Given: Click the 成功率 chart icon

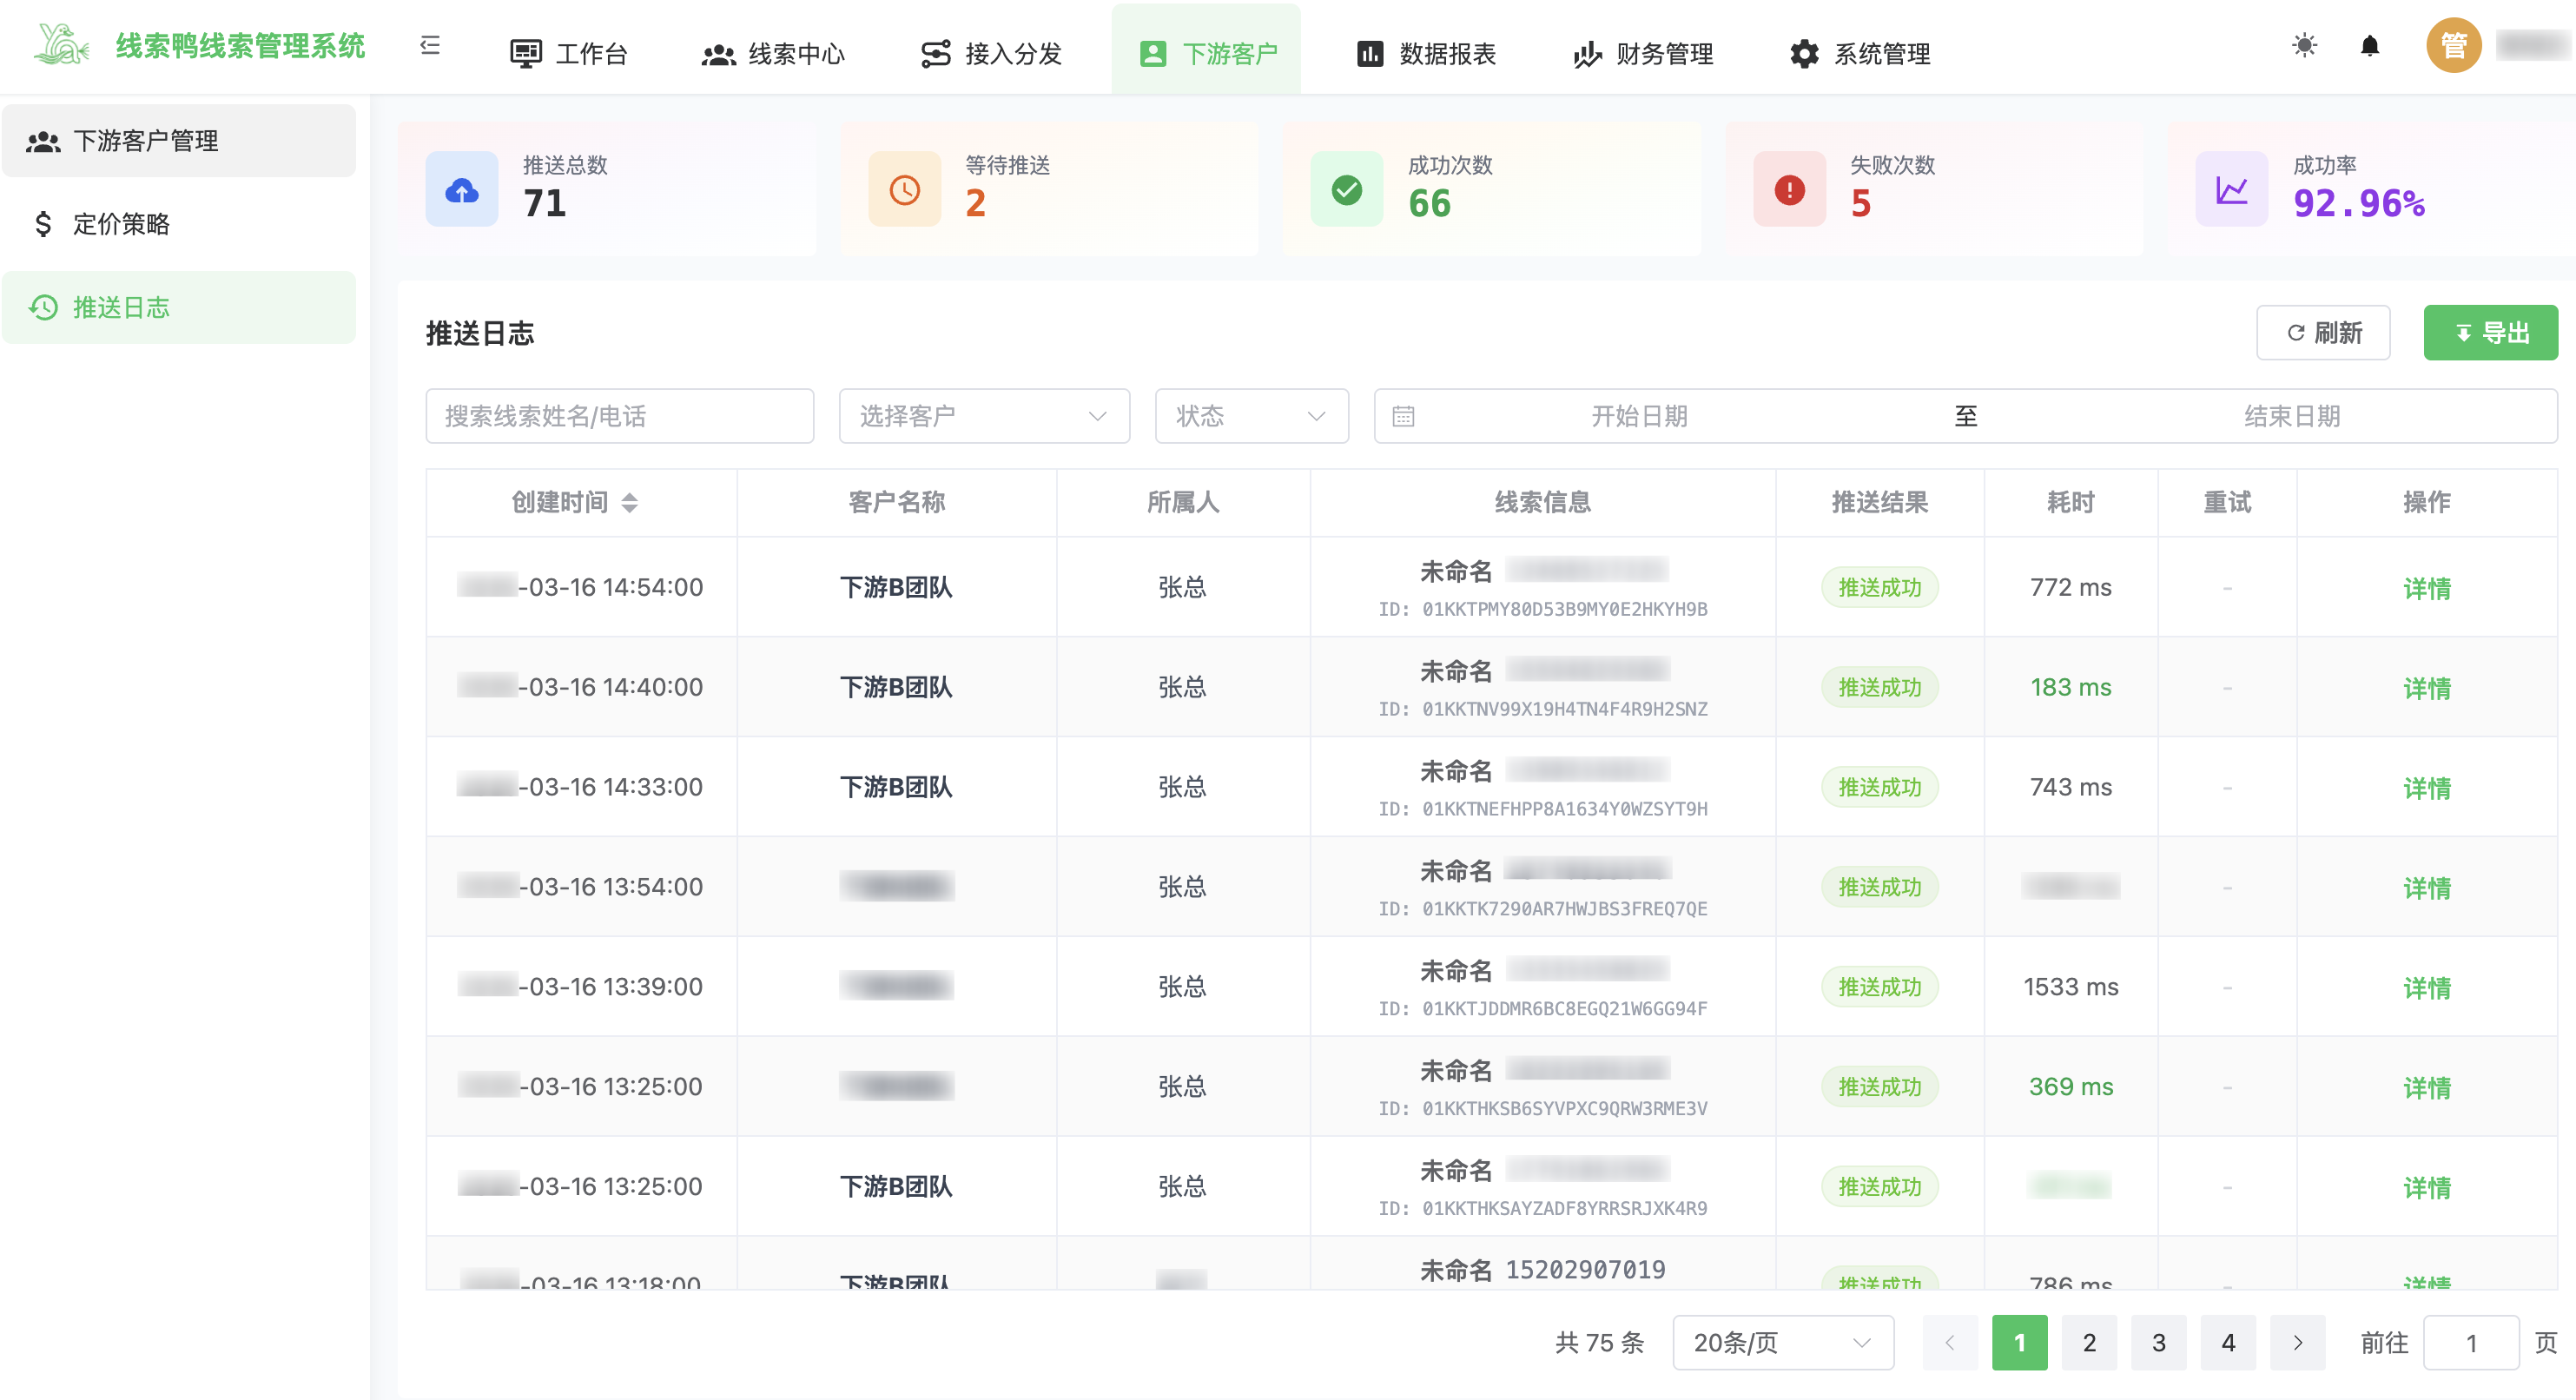Looking at the screenshot, I should click(2231, 190).
